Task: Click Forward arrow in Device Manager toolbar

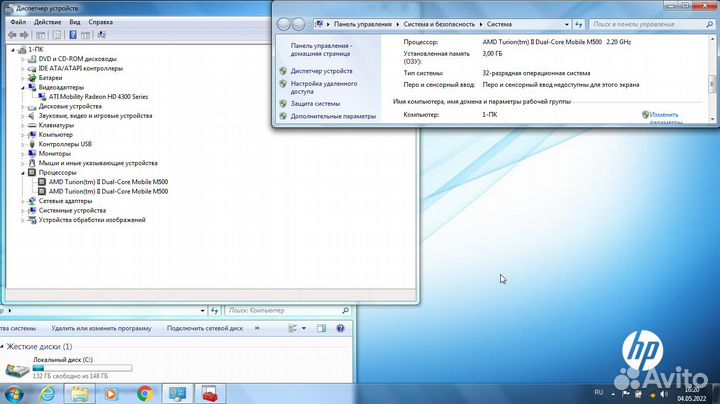Action: pyautogui.click(x=24, y=35)
